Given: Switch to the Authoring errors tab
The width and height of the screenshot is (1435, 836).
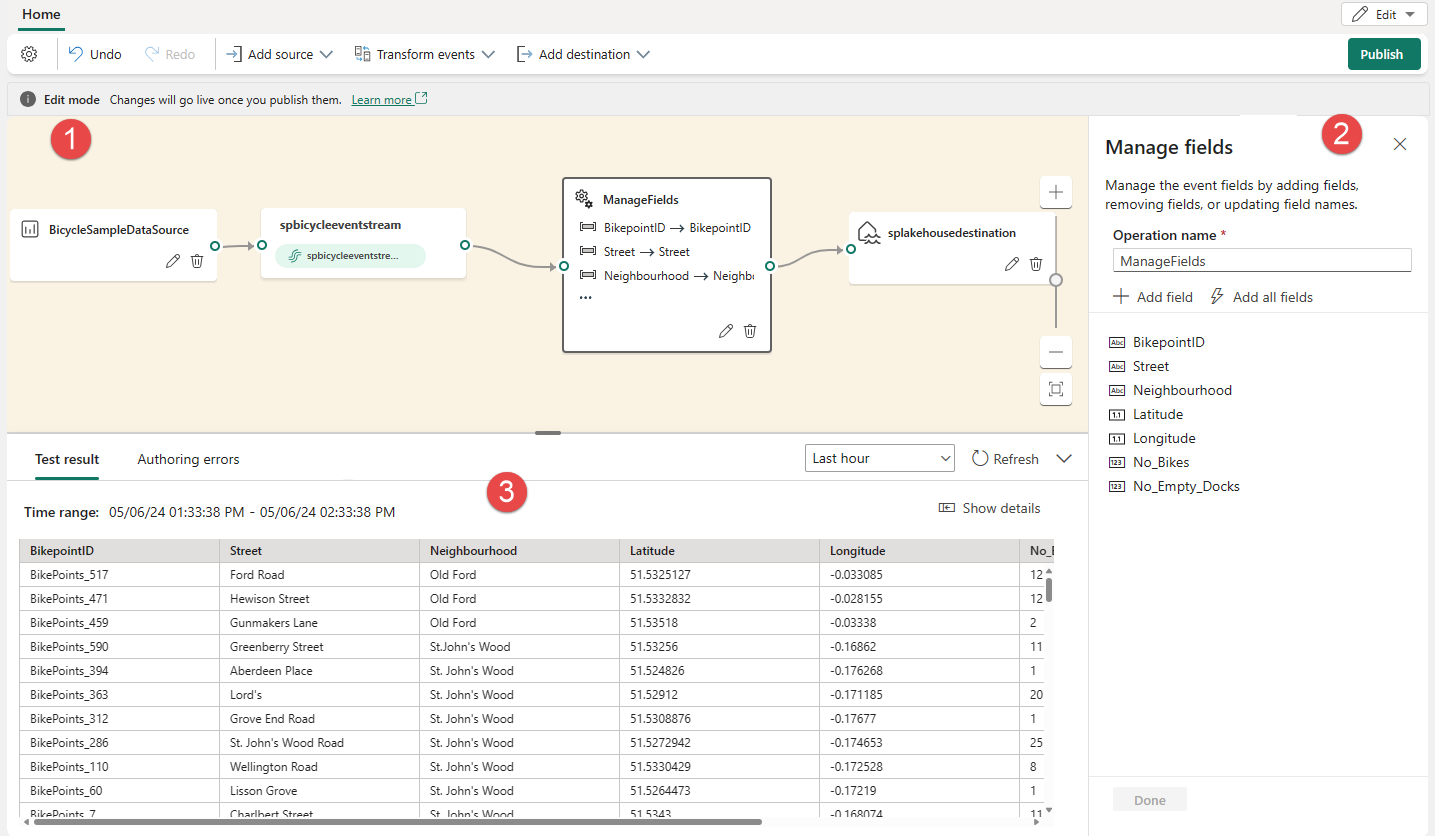Looking at the screenshot, I should pyautogui.click(x=187, y=459).
